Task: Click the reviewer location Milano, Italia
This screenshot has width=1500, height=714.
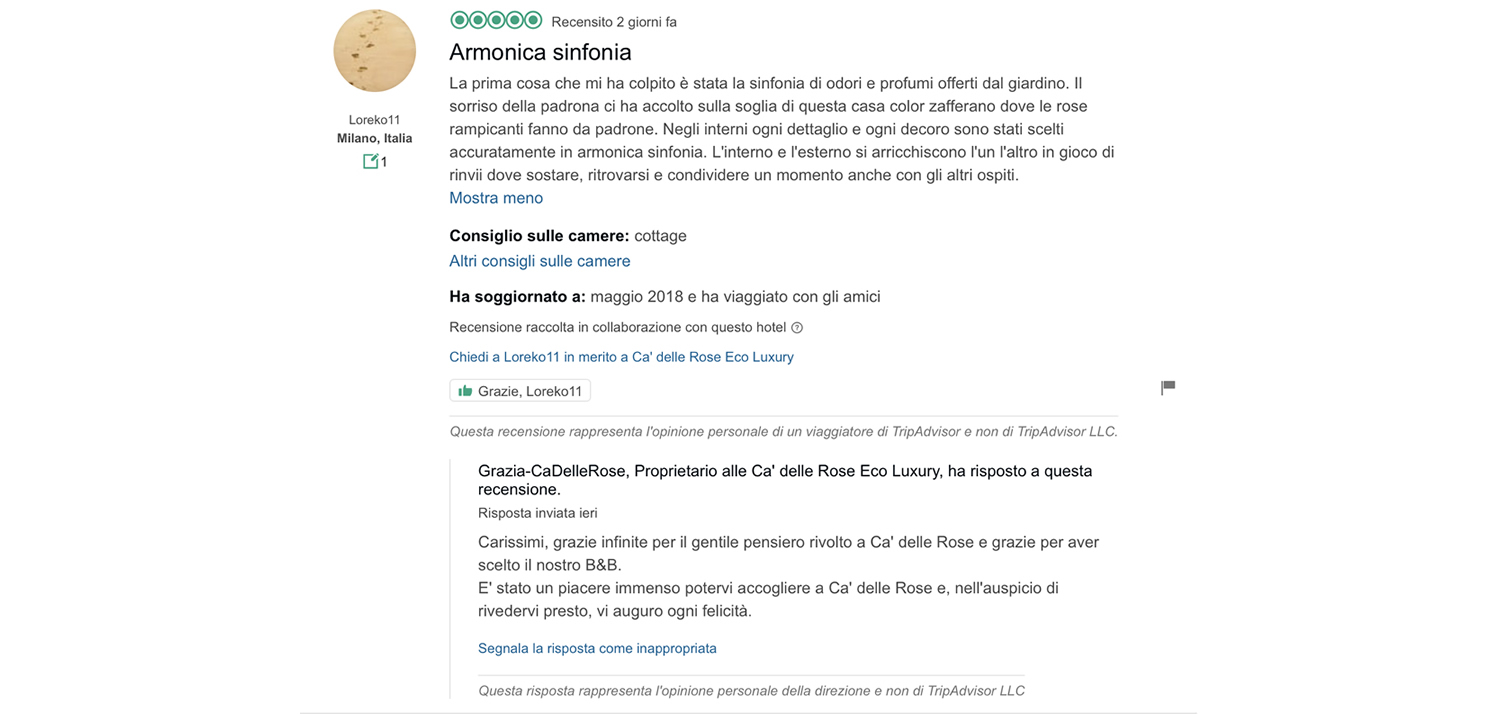Action: pyautogui.click(x=375, y=139)
